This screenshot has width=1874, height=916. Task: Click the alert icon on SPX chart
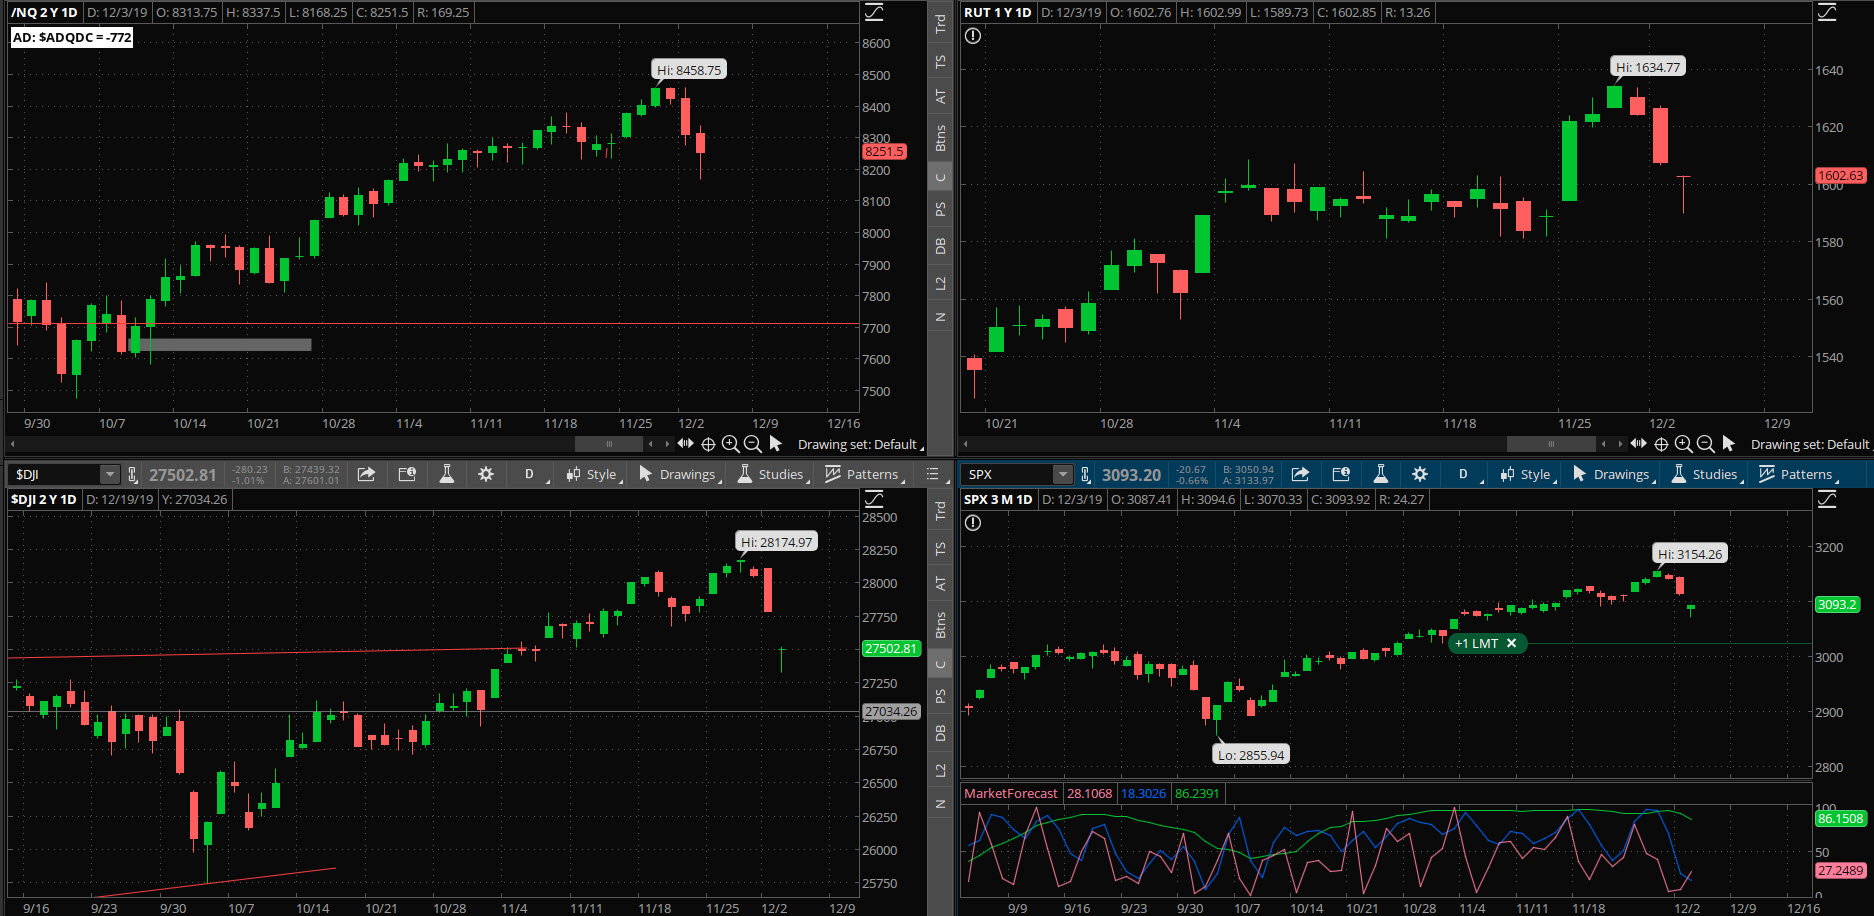(973, 523)
